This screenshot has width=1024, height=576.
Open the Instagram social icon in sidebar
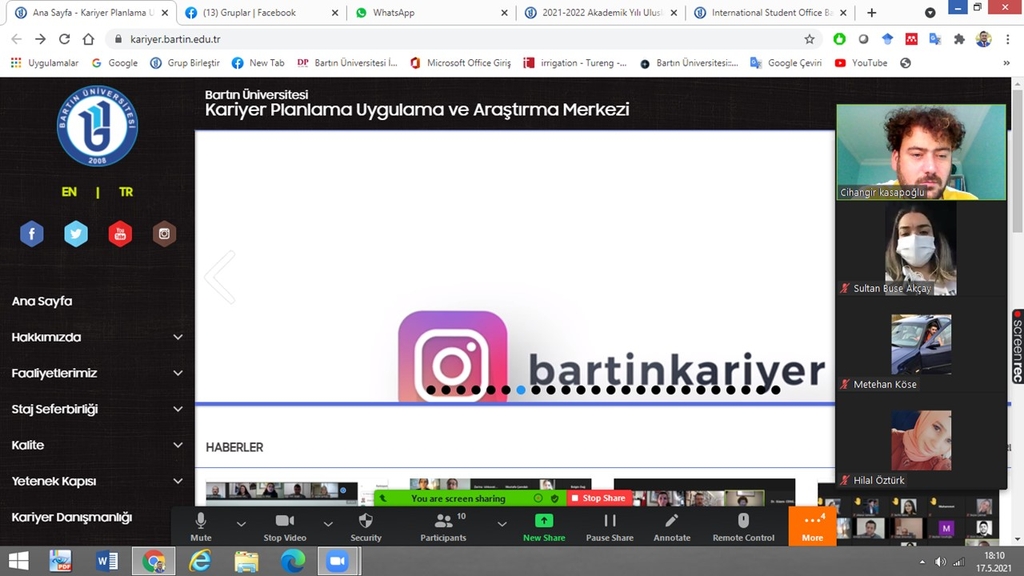(x=164, y=234)
